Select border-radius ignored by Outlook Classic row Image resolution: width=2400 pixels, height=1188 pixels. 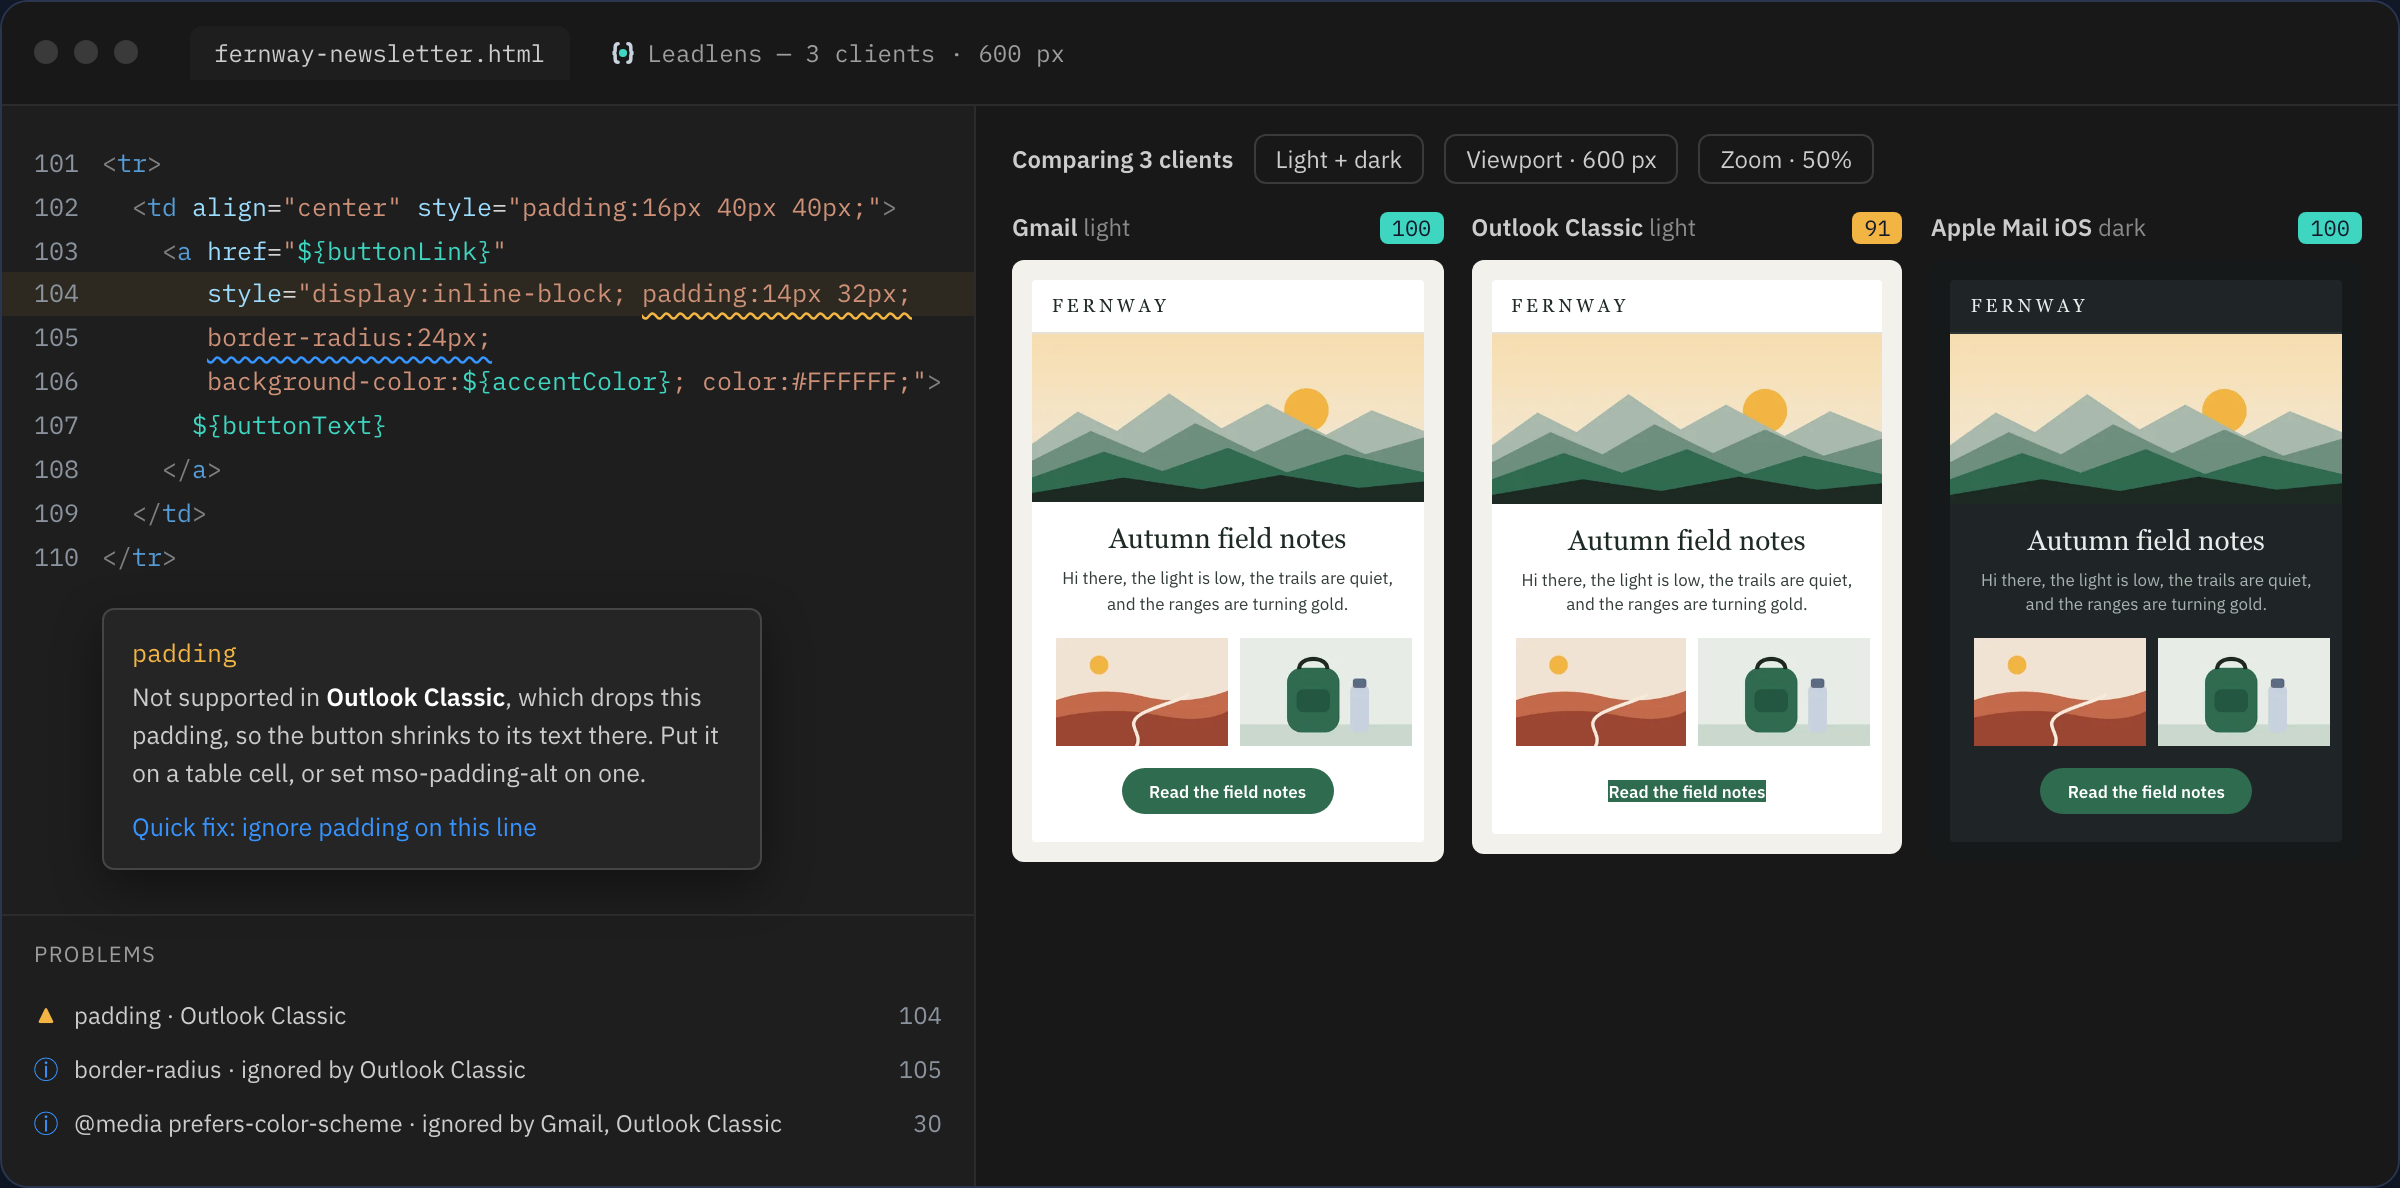tap(488, 1070)
